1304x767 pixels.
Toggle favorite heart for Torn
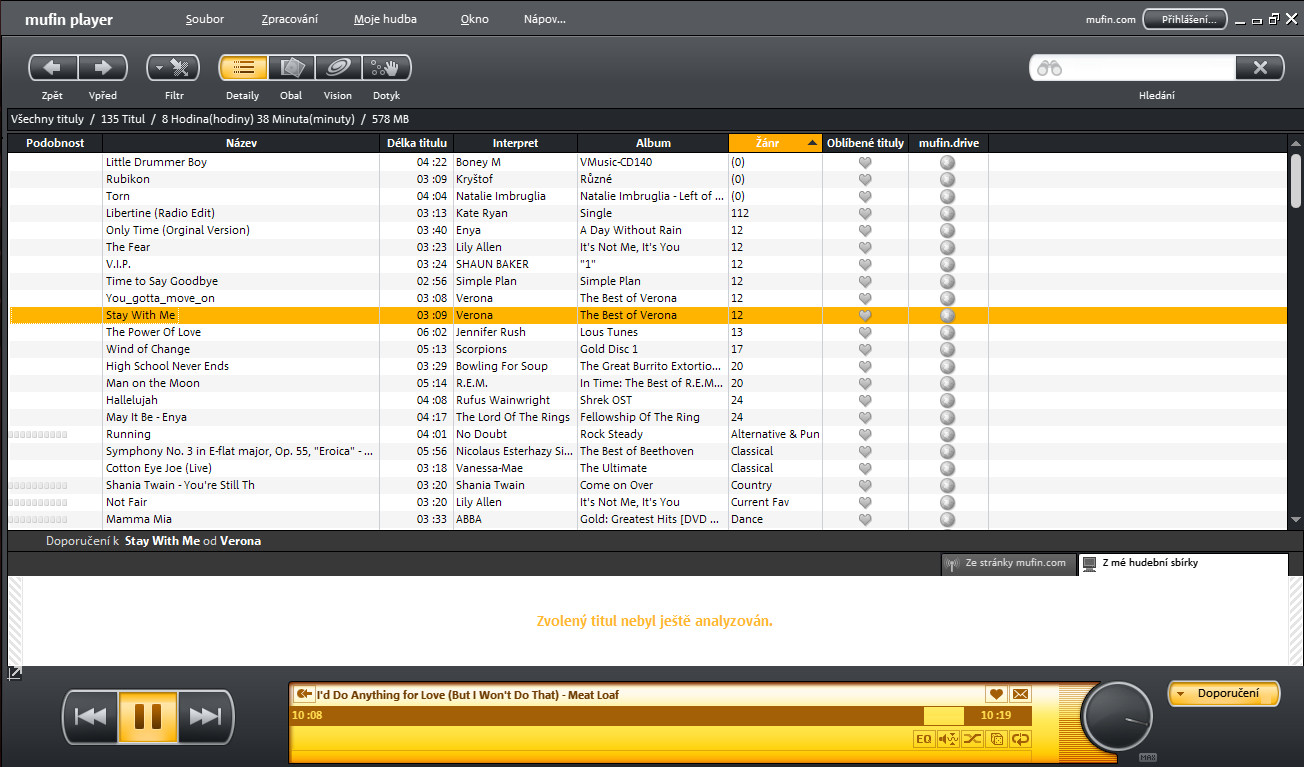865,196
